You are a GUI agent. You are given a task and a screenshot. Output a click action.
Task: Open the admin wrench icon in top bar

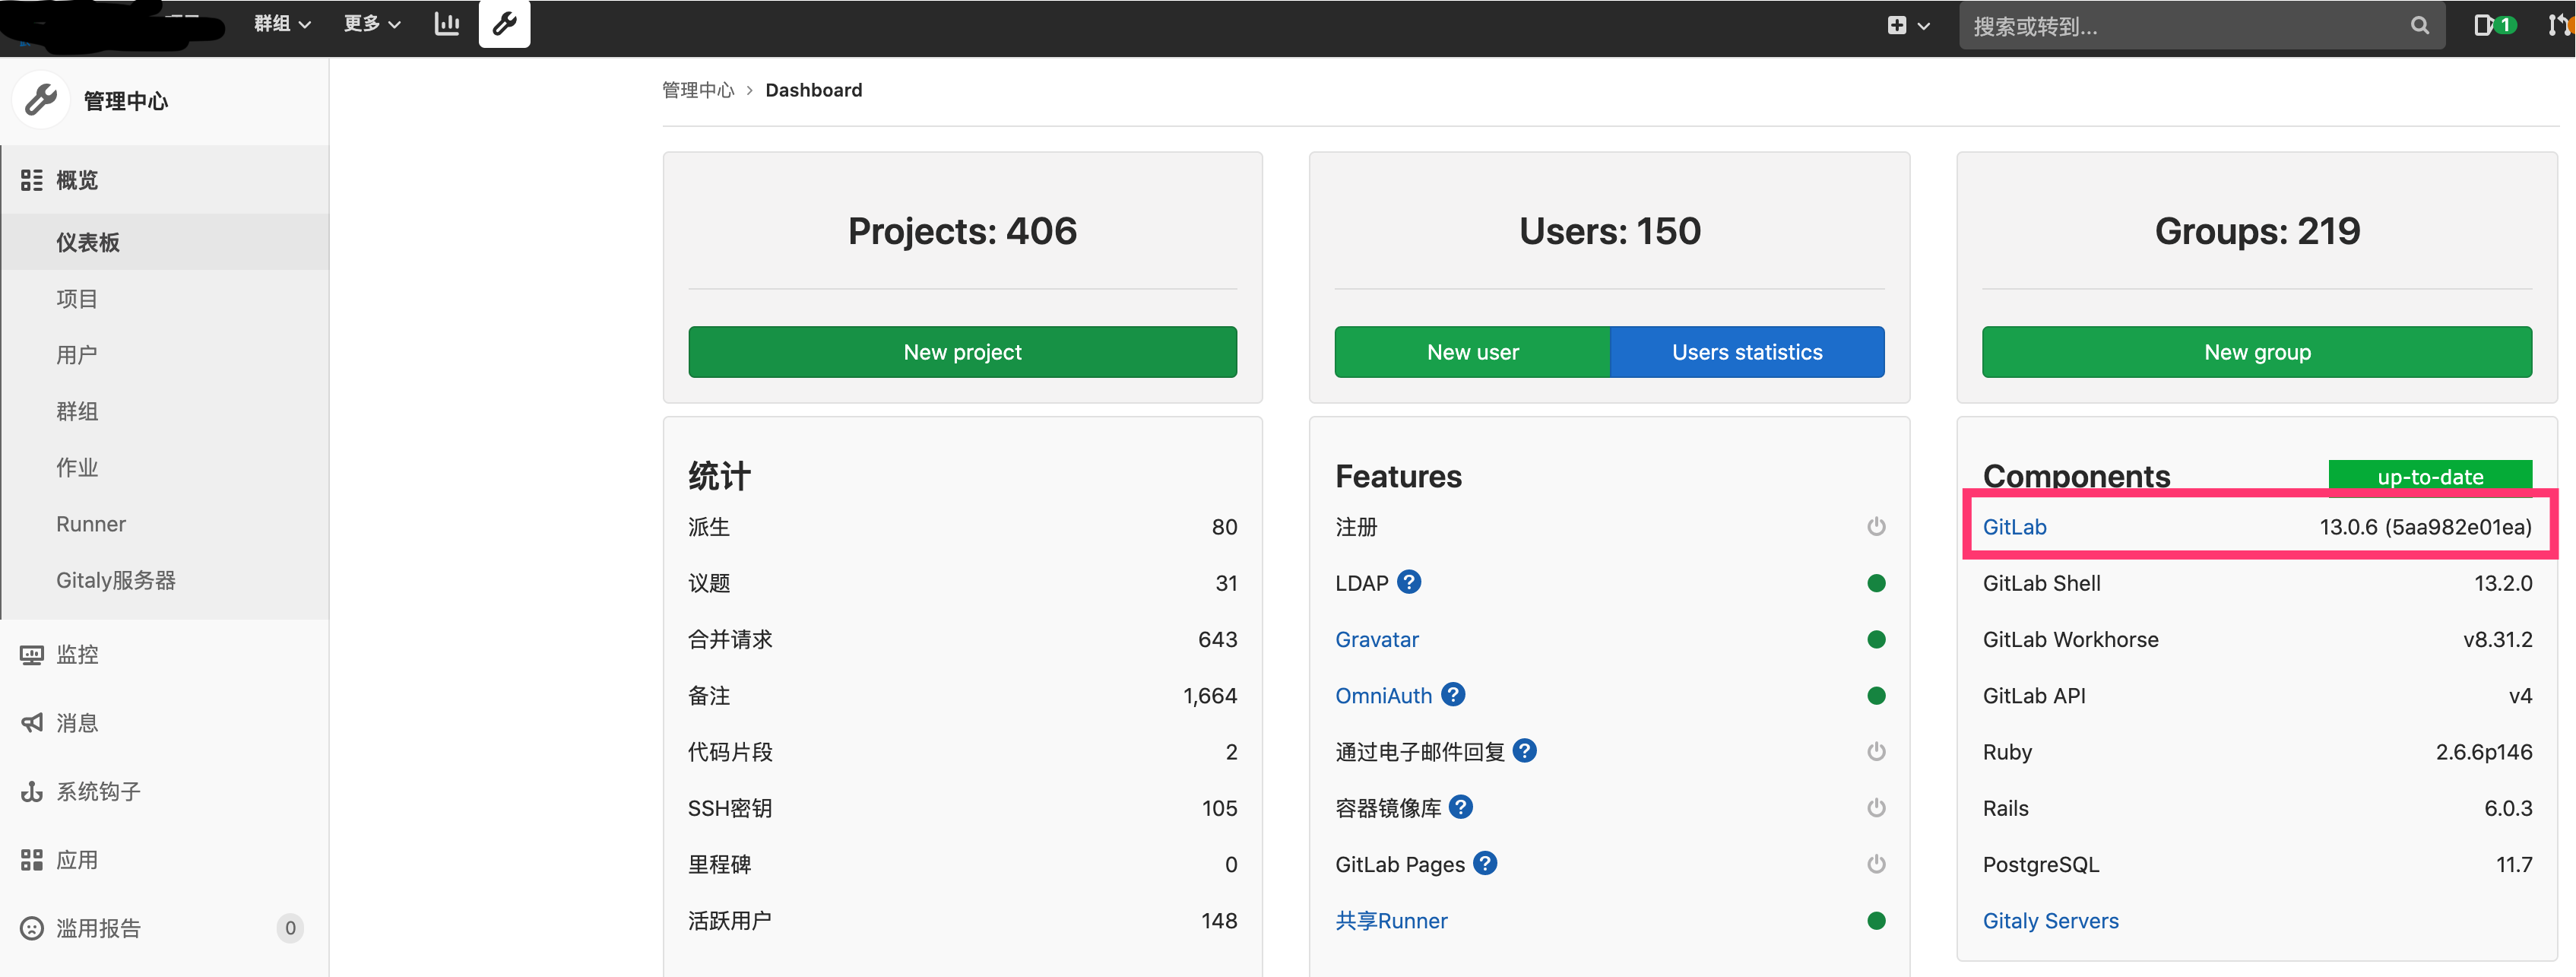(x=504, y=24)
